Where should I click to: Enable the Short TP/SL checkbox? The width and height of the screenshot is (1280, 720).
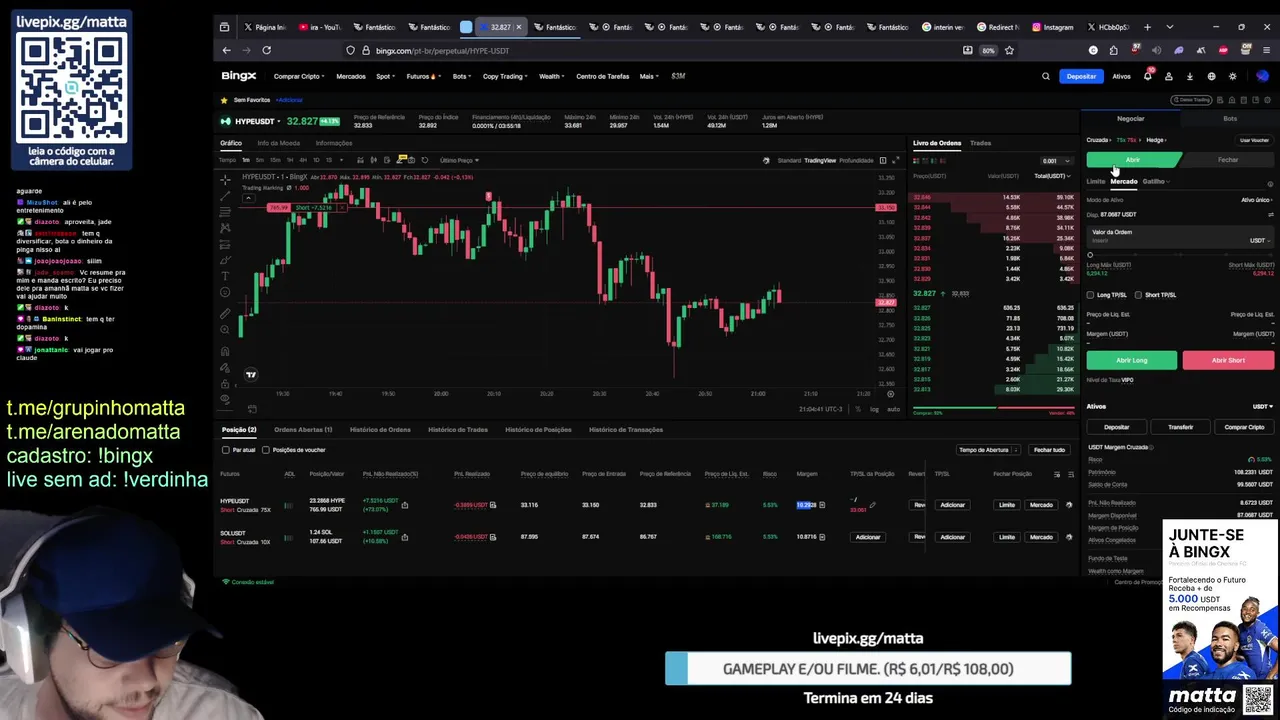pos(1138,295)
